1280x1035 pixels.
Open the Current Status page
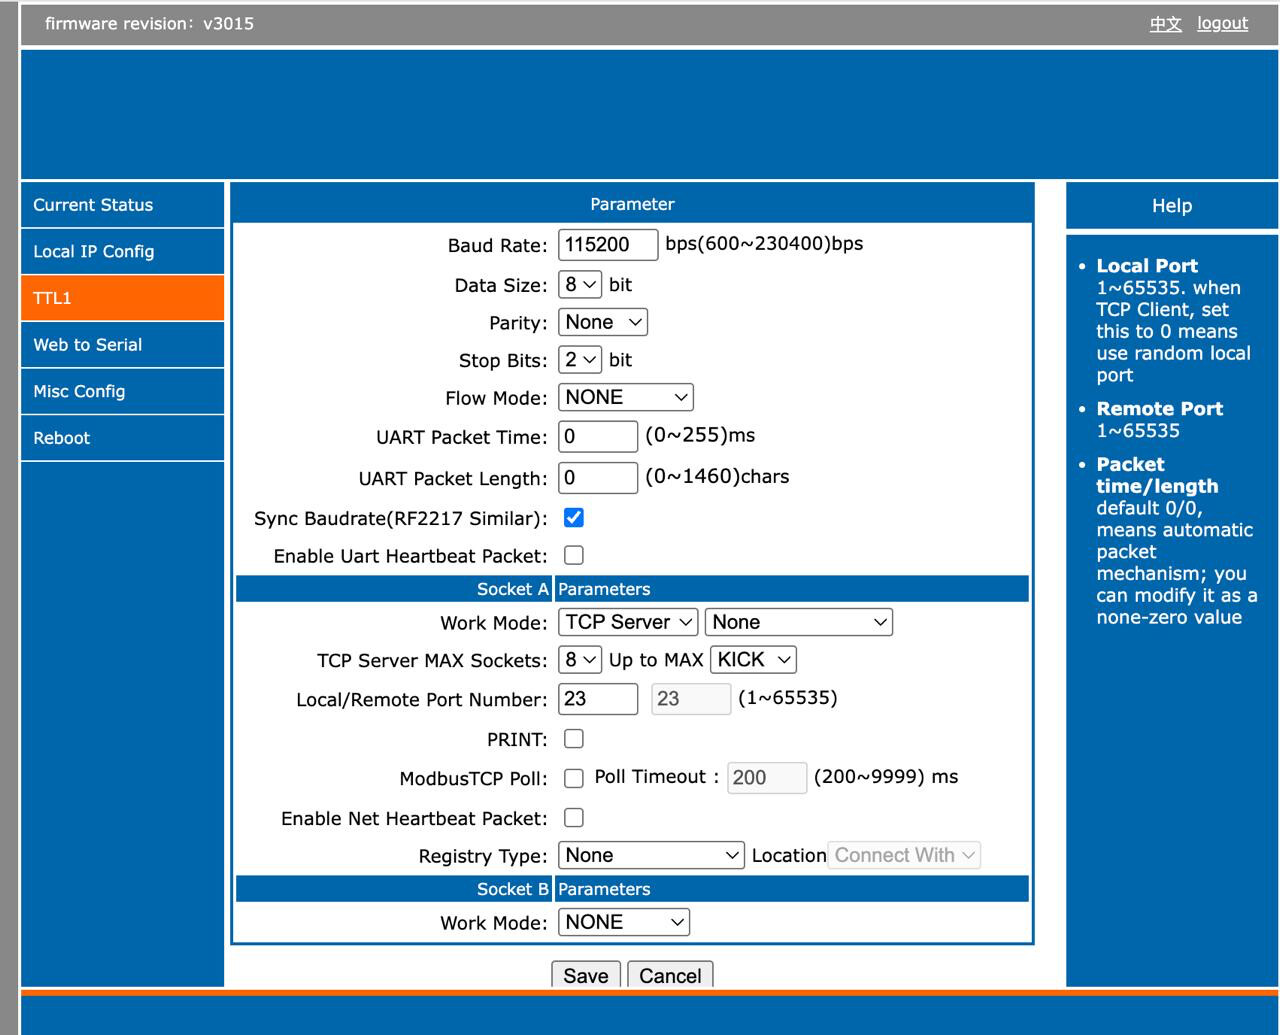pos(93,205)
